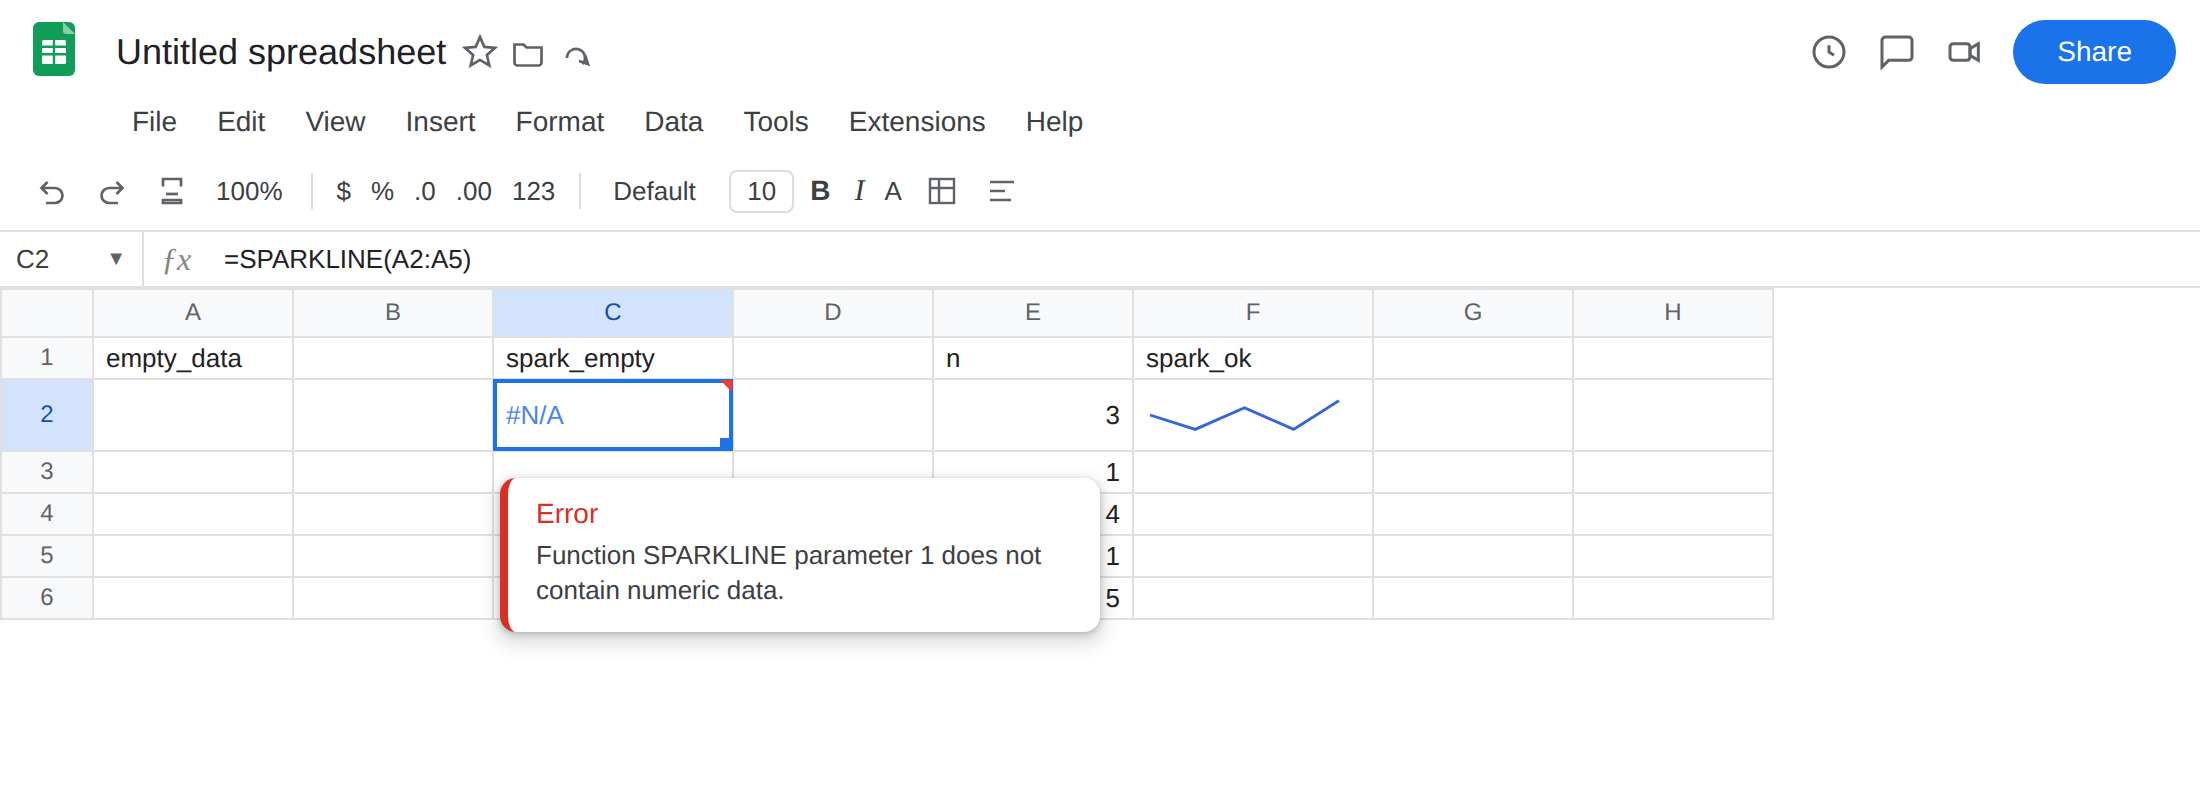Viewport: 2200px width, 800px height.
Task: Select column C header
Action: pos(613,312)
